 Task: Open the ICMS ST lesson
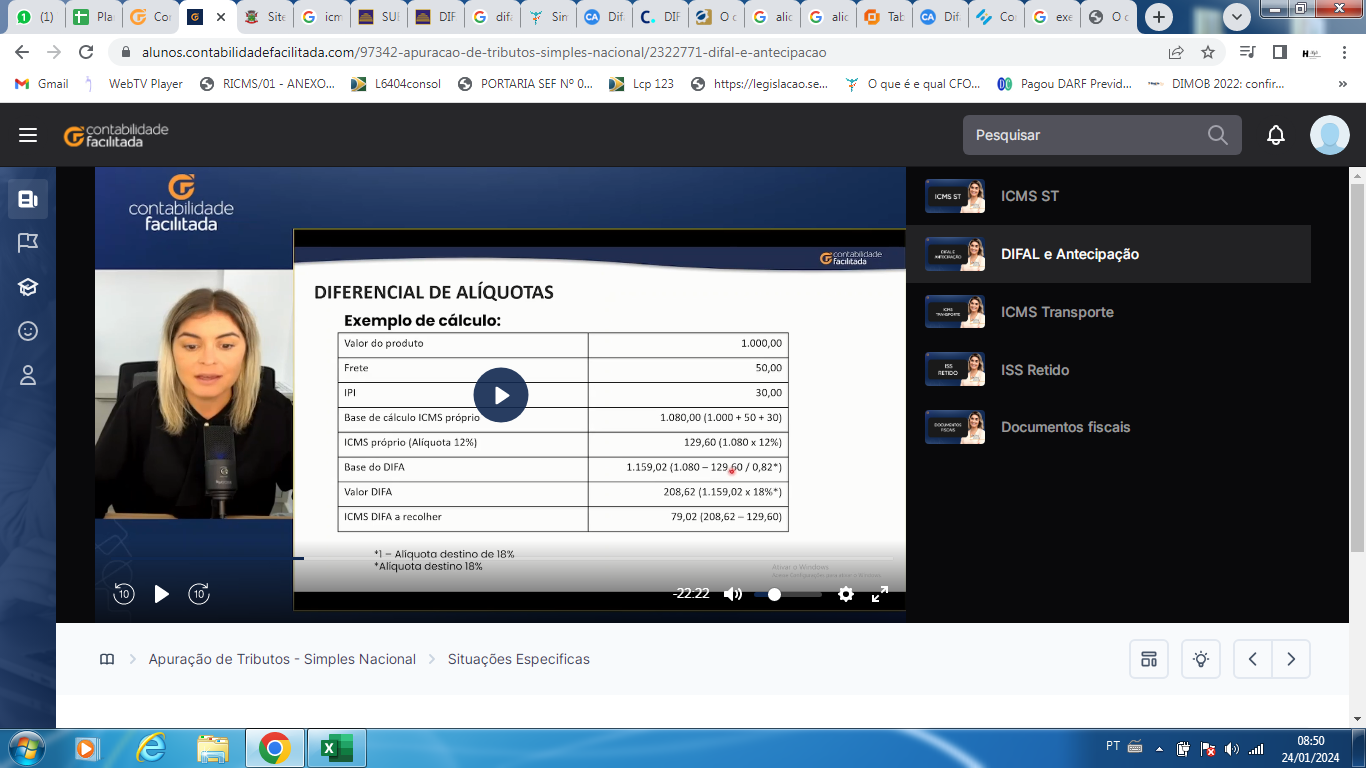(1108, 196)
